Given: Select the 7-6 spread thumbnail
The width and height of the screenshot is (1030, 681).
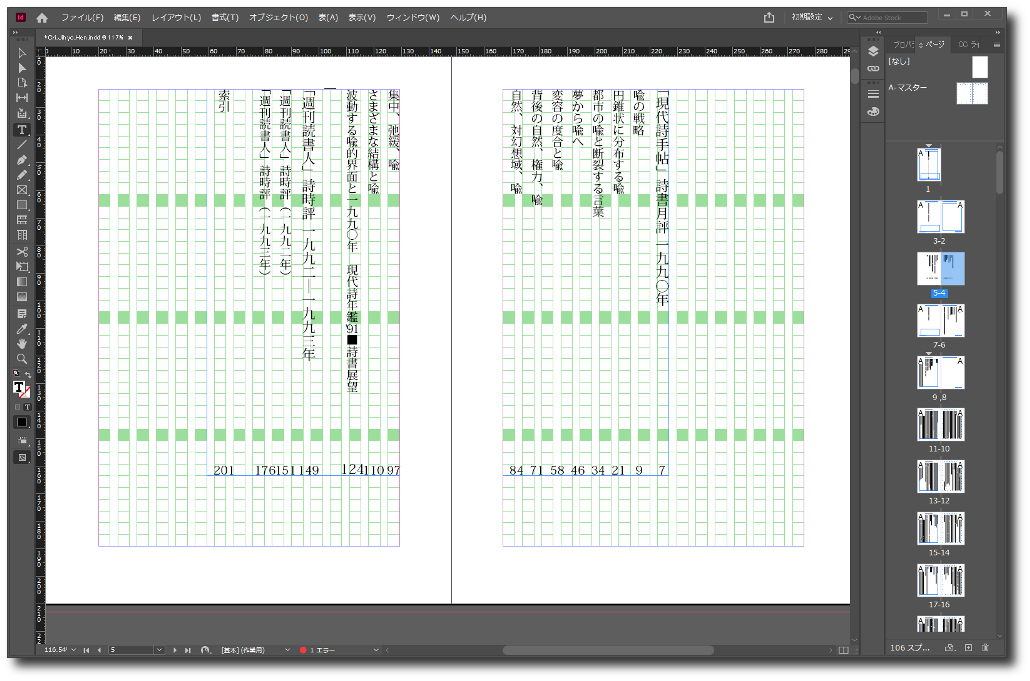Looking at the screenshot, I should coord(941,321).
